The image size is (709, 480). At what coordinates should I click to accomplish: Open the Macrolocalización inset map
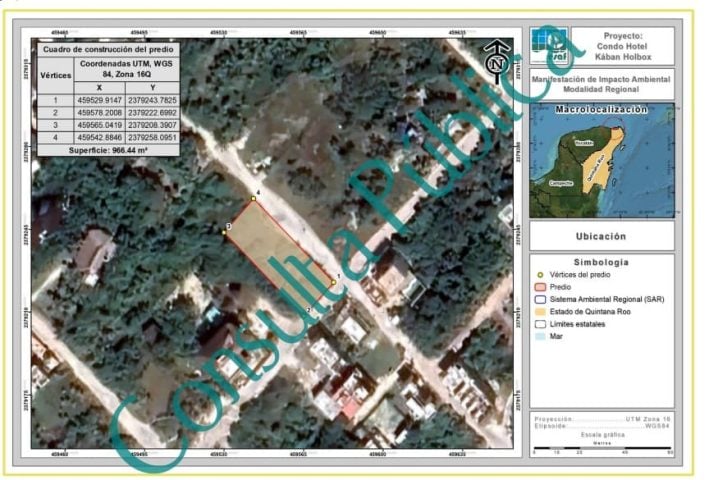[x=602, y=160]
